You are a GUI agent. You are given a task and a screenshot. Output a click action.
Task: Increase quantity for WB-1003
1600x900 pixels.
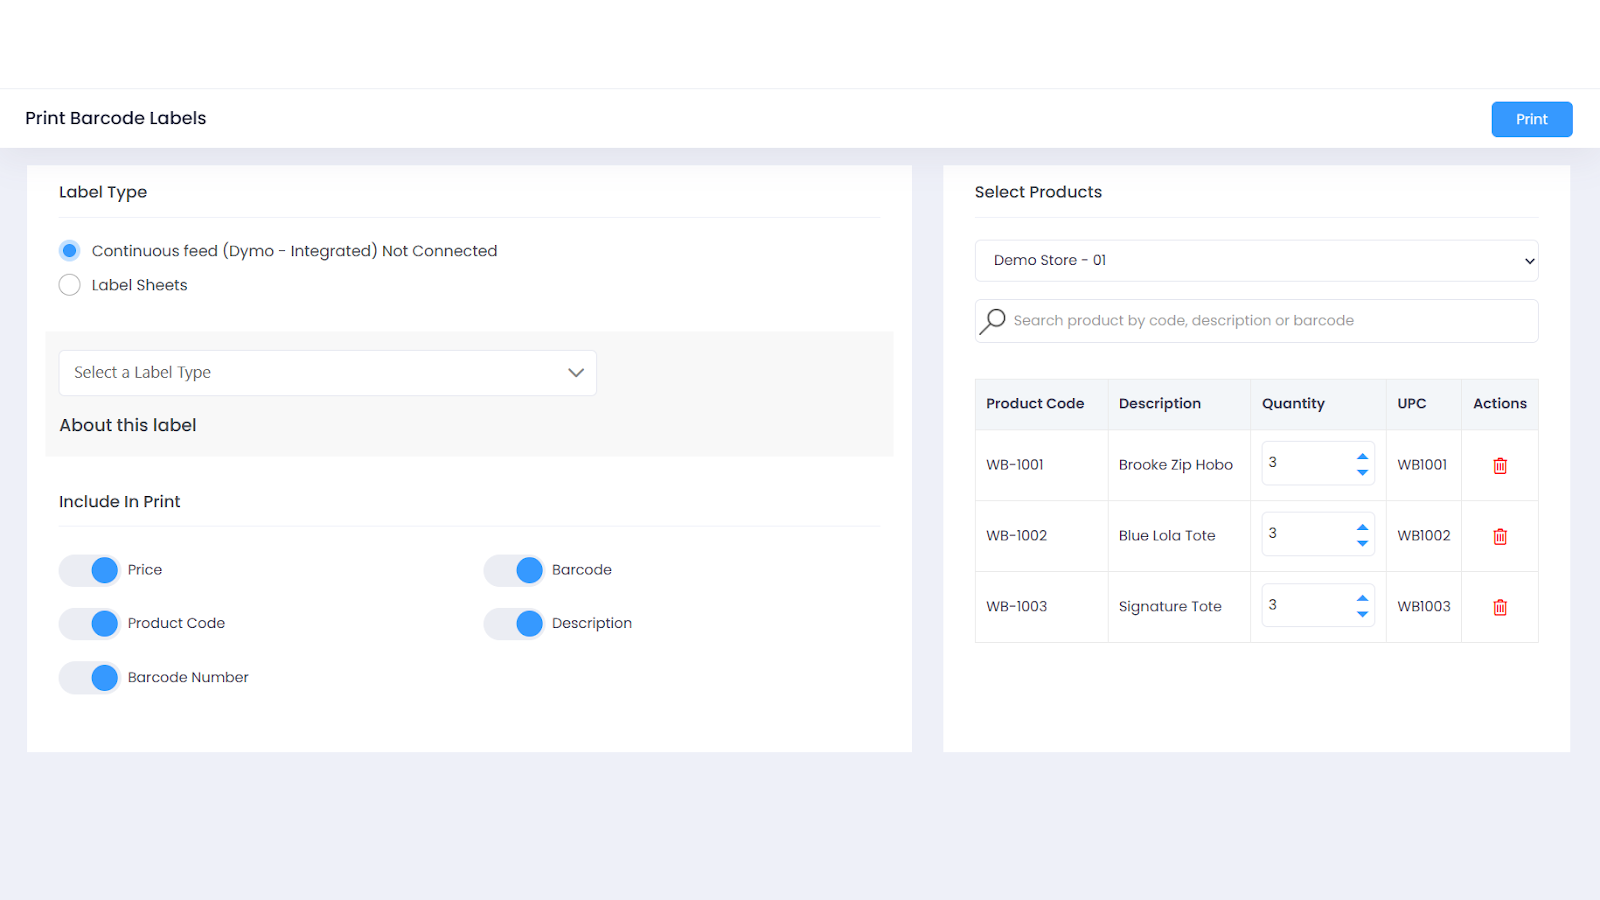click(x=1362, y=598)
